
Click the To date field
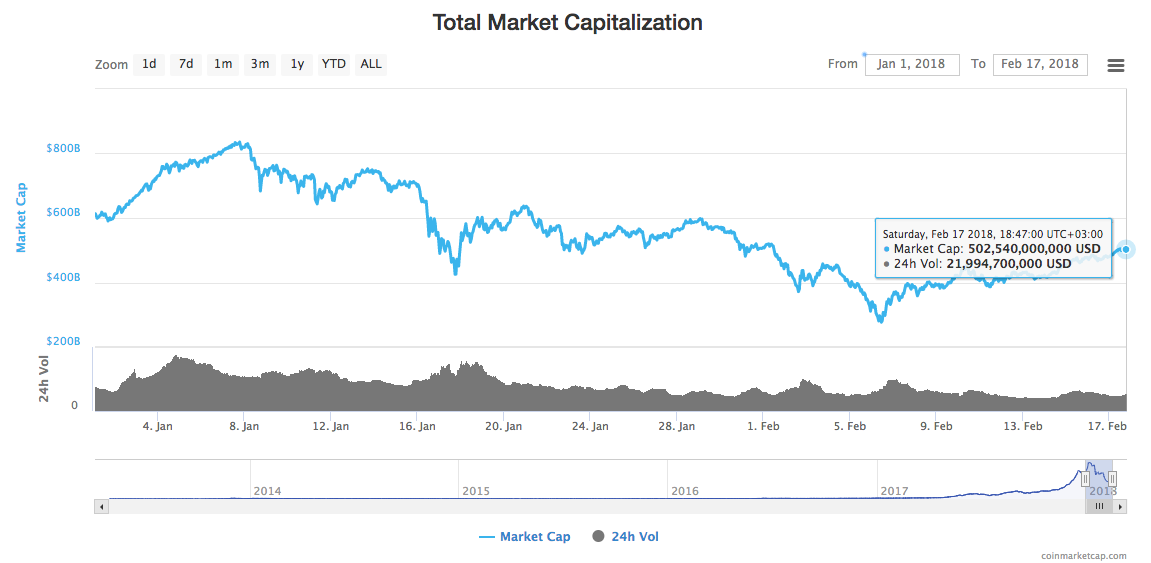tap(1040, 64)
